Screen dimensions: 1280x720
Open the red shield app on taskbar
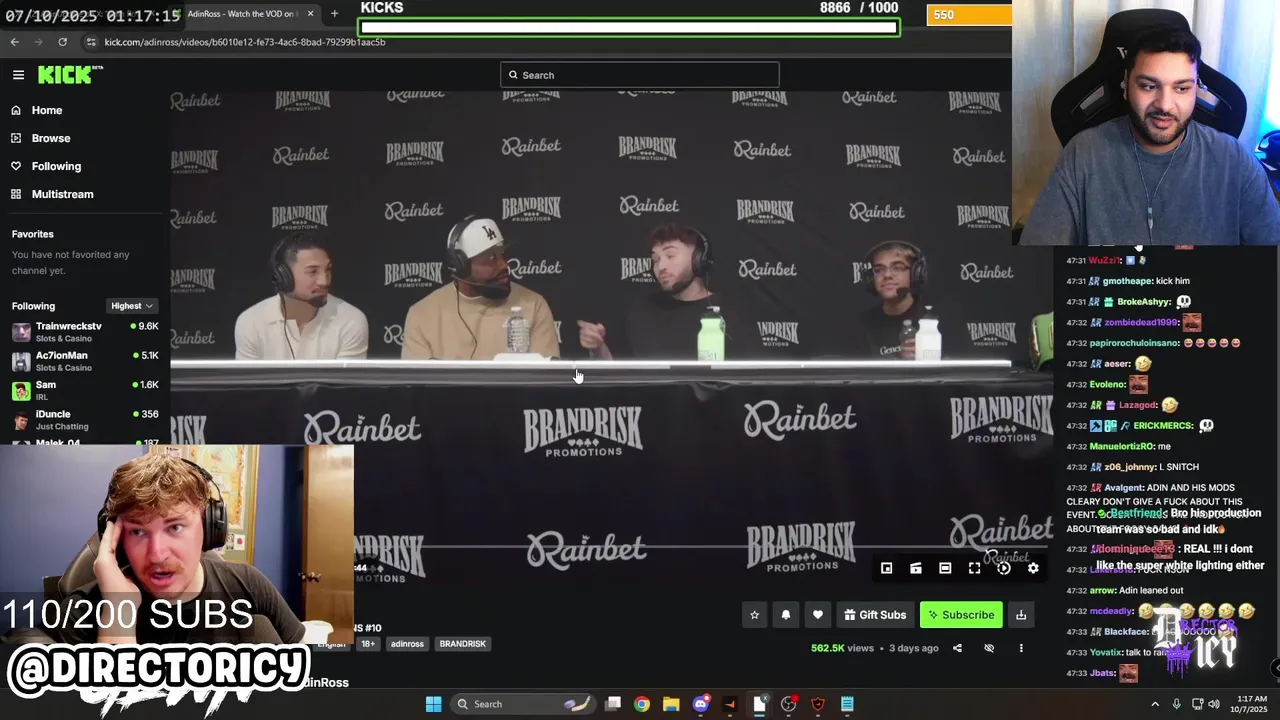tap(818, 704)
